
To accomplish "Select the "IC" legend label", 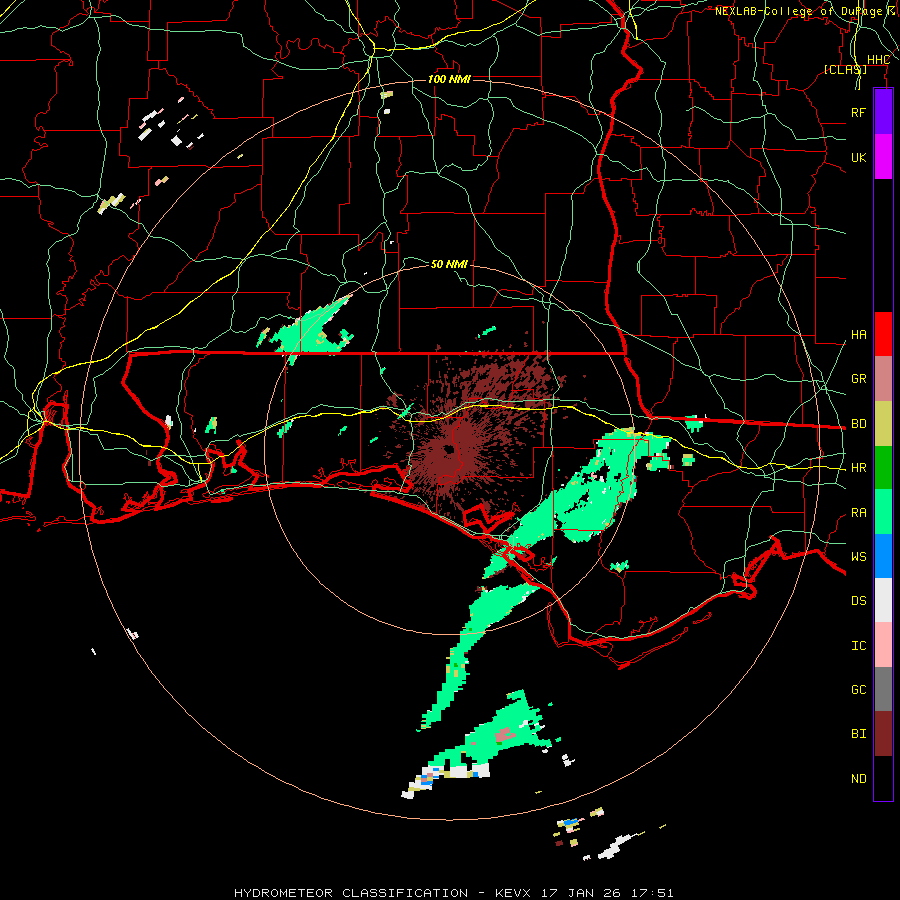I will (858, 646).
